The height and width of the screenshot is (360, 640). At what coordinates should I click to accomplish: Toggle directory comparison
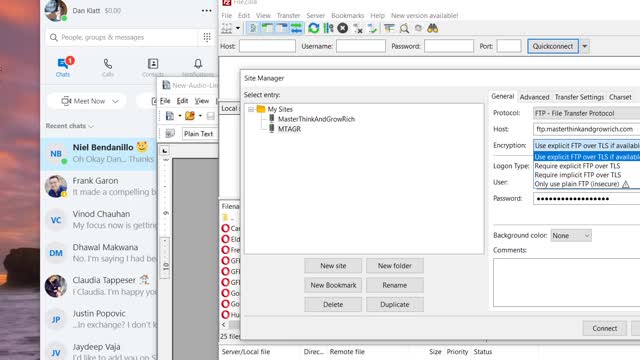404,28
